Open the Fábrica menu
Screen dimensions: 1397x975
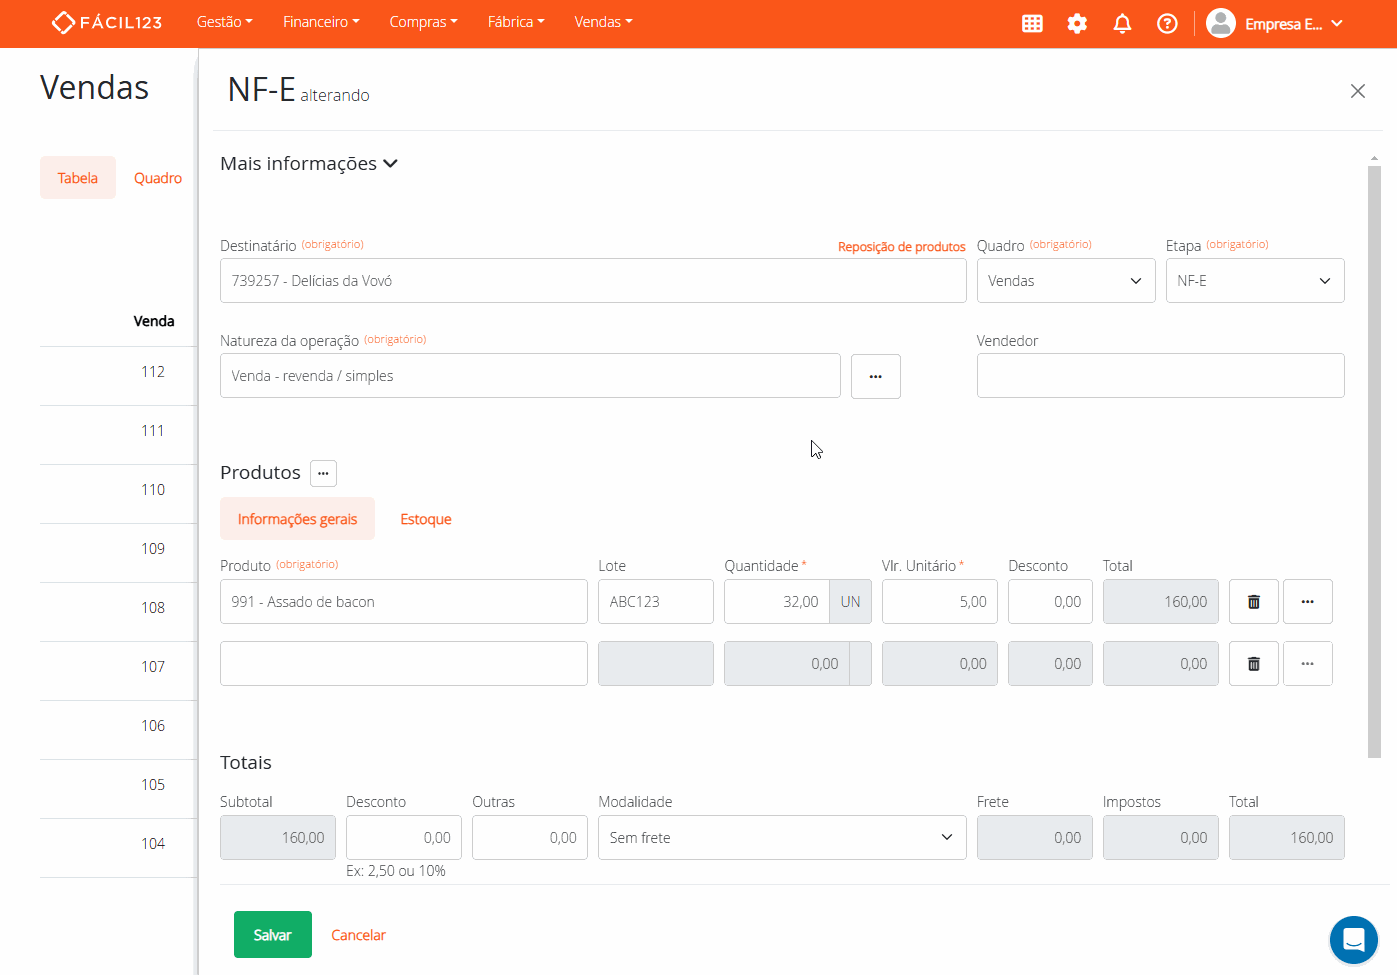tap(515, 22)
